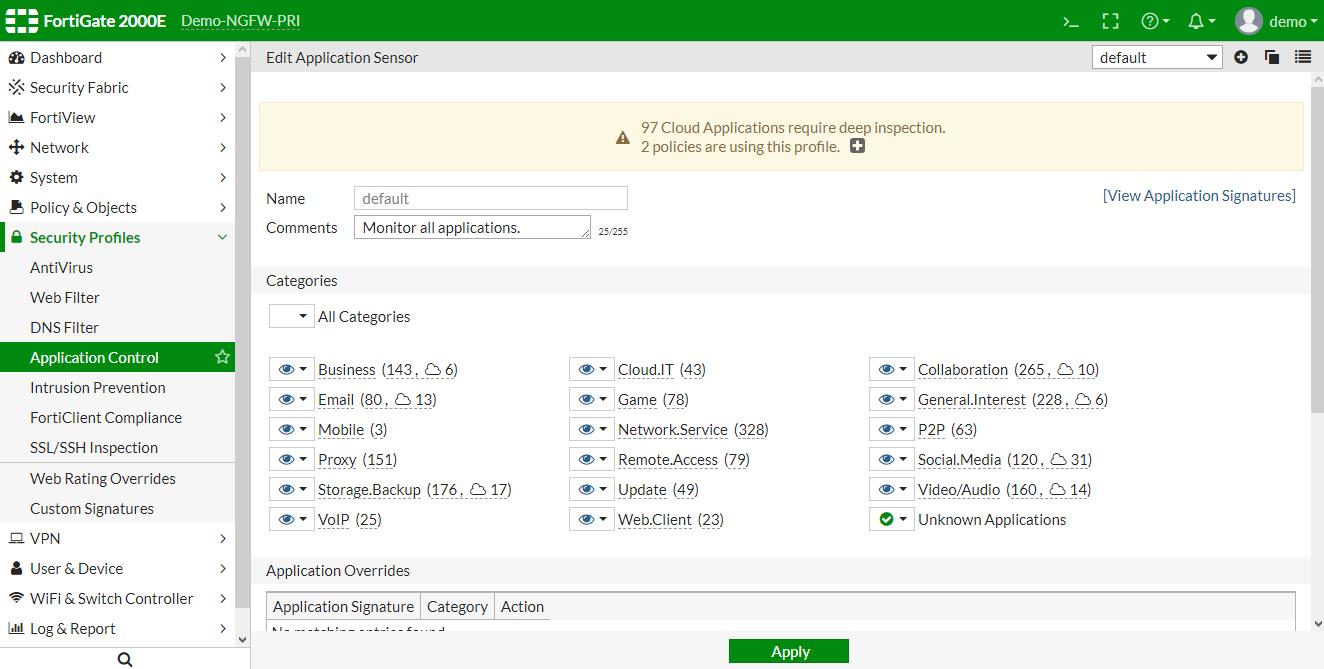Click the System gear icon
The width and height of the screenshot is (1324, 669).
point(16,178)
